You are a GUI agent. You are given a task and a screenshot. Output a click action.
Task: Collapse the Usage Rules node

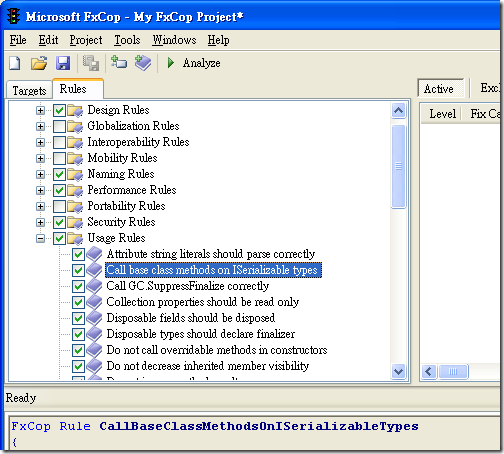click(40, 238)
